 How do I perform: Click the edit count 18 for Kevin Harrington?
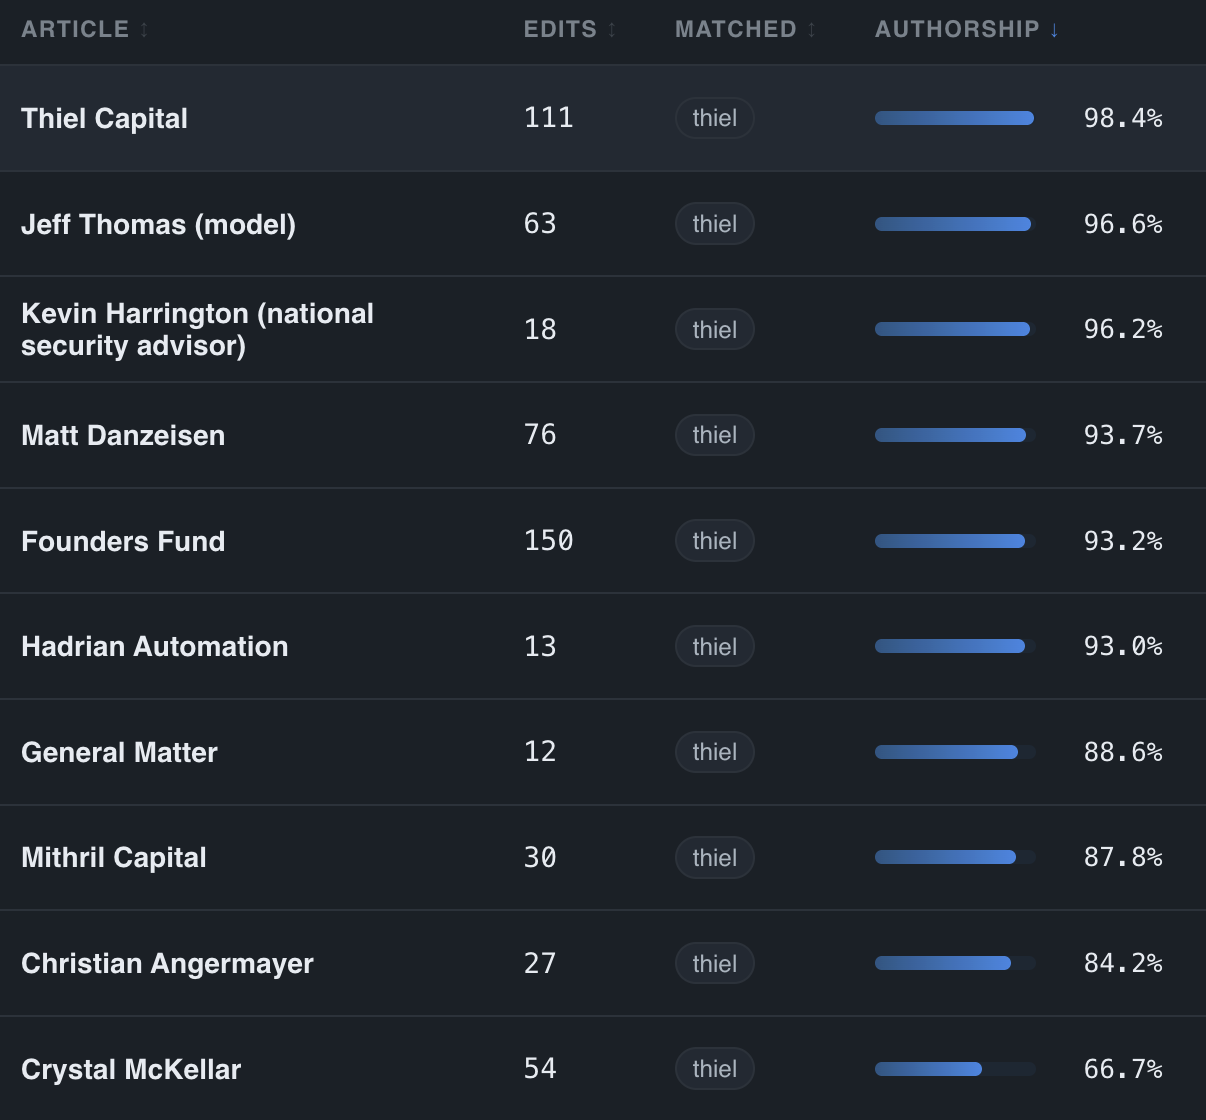tap(540, 329)
